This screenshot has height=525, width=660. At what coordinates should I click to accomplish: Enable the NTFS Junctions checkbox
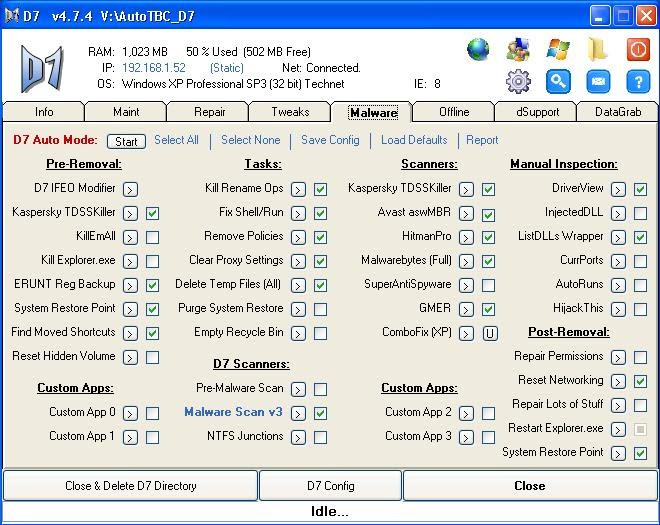point(320,437)
